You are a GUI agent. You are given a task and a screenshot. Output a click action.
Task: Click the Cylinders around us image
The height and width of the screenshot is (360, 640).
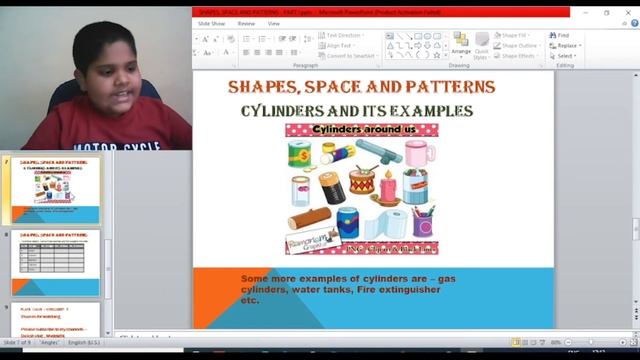362,189
